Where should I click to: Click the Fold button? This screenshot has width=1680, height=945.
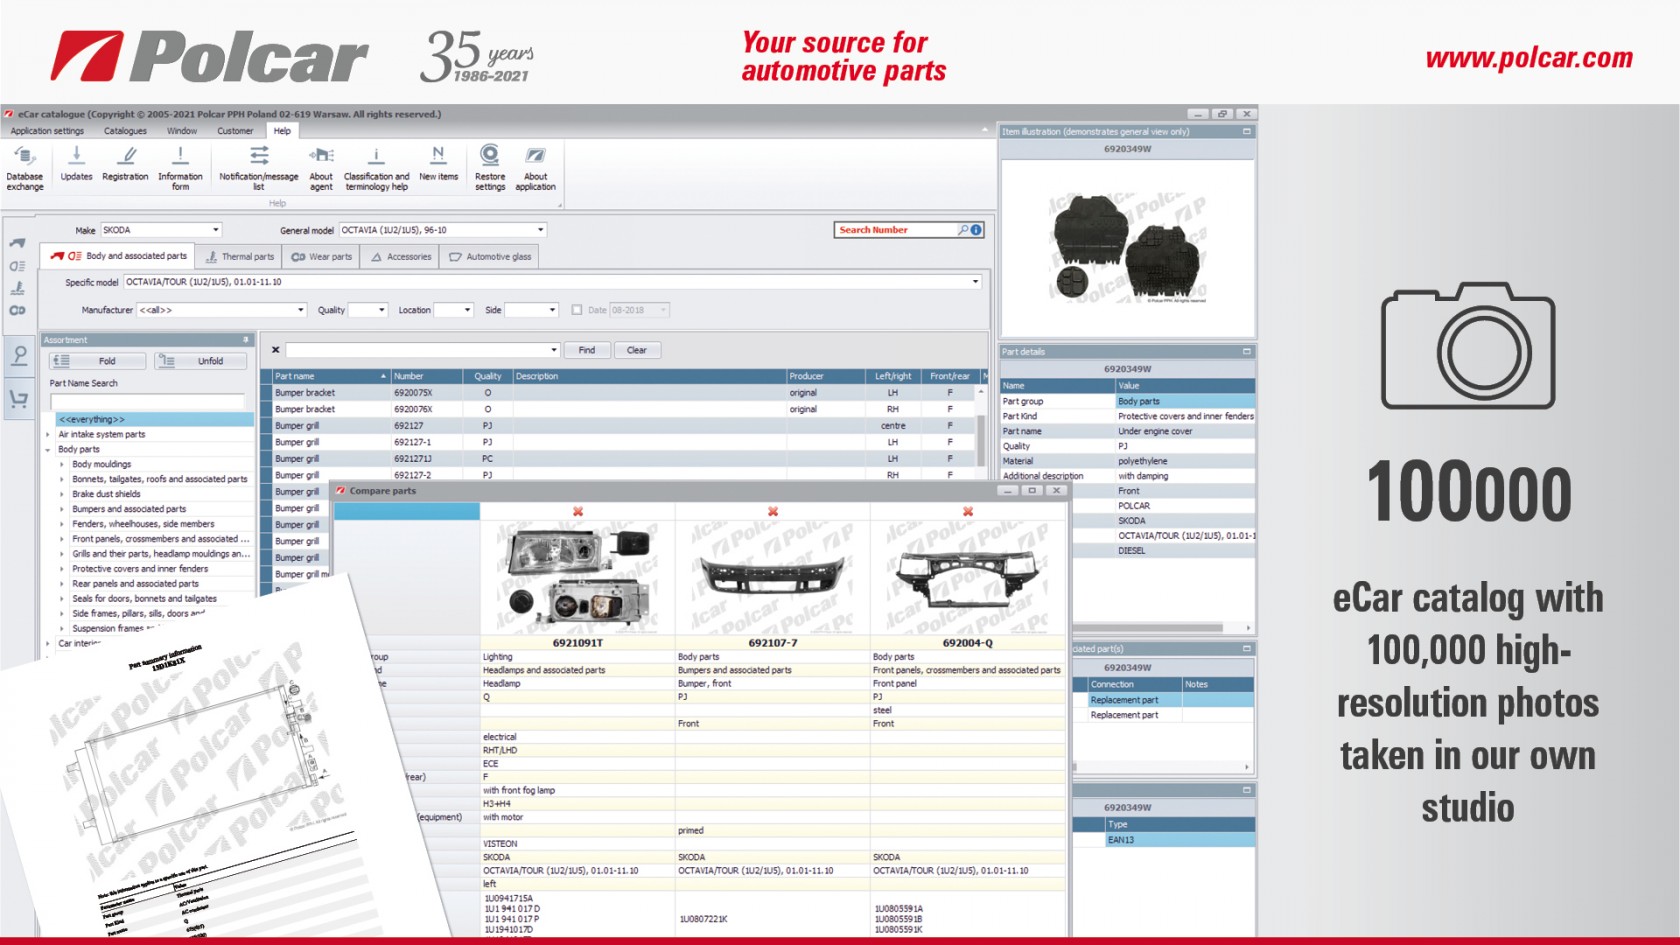pos(98,361)
